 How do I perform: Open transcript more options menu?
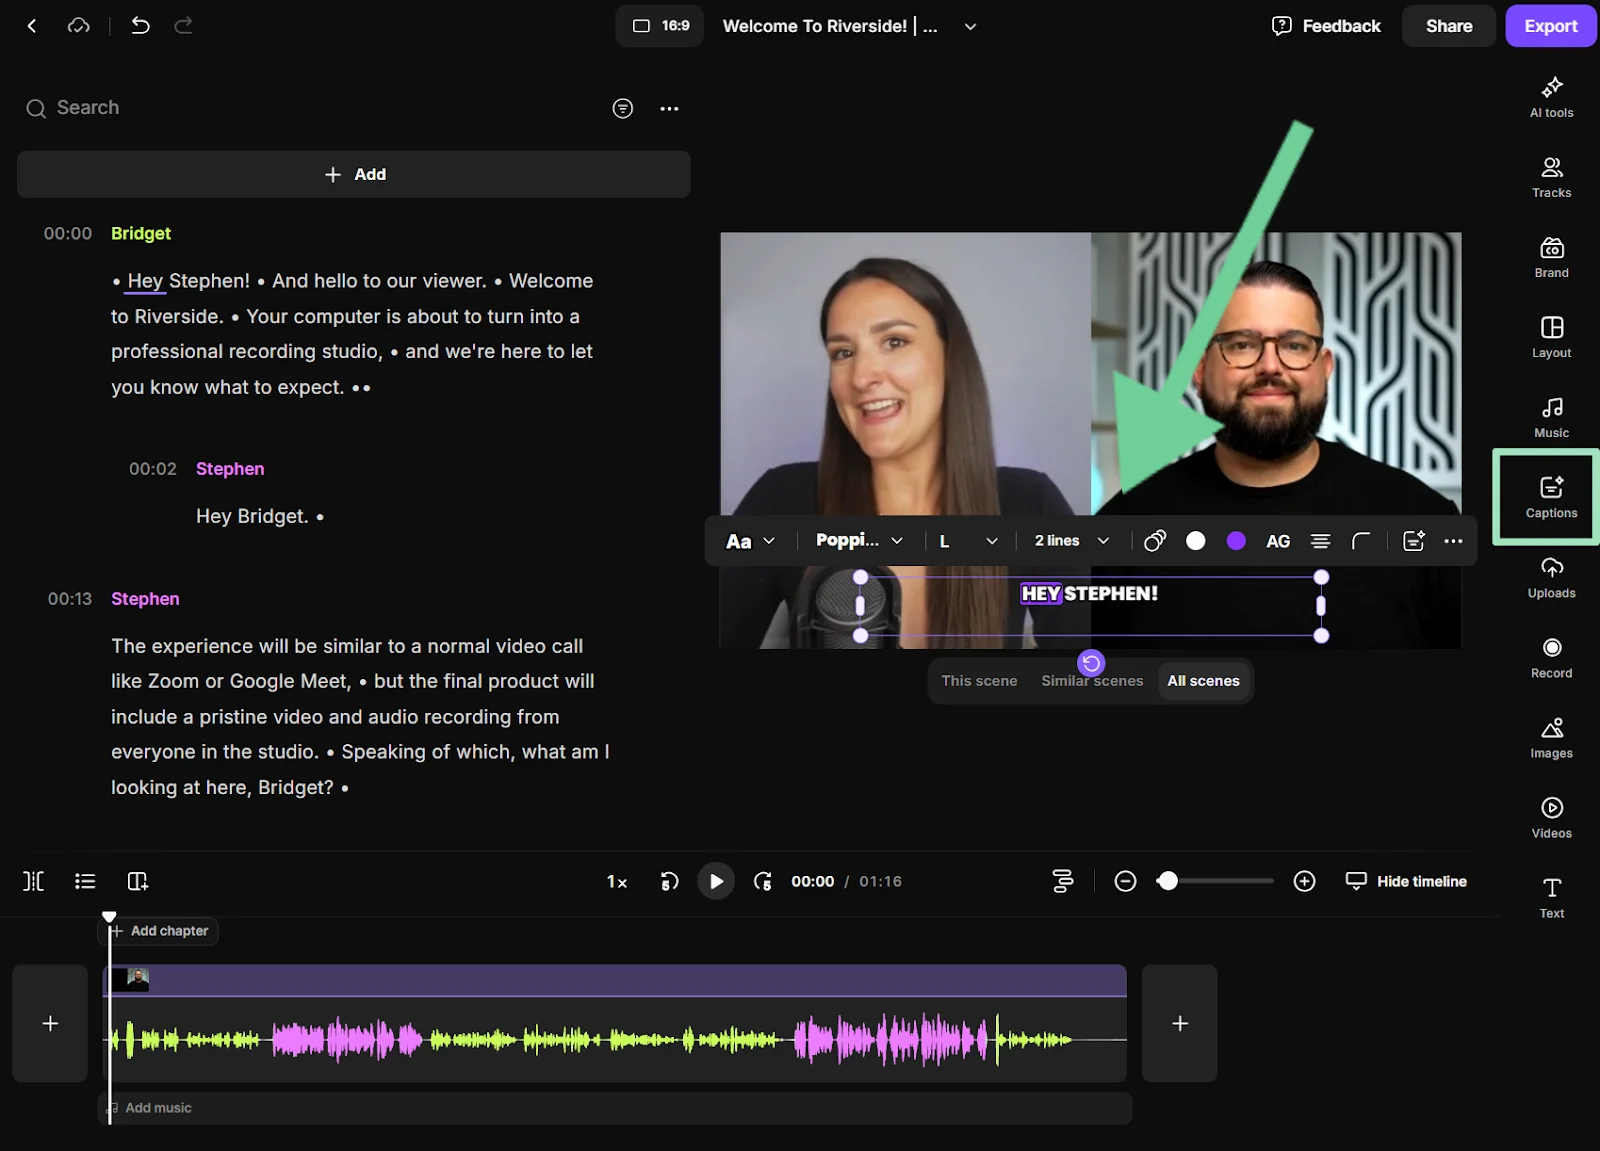pos(669,108)
